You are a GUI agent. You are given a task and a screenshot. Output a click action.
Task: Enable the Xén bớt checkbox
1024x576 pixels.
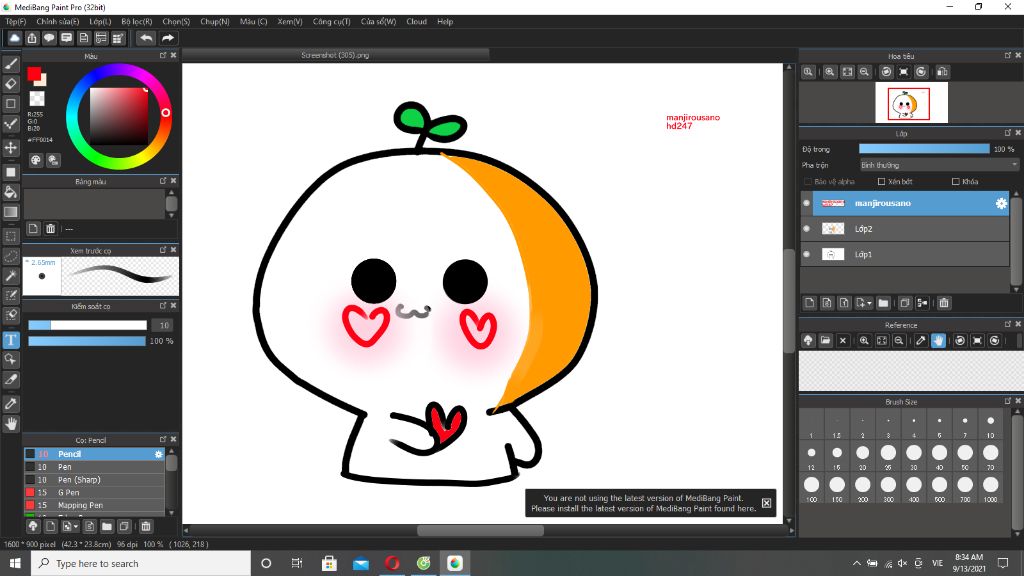[882, 182]
